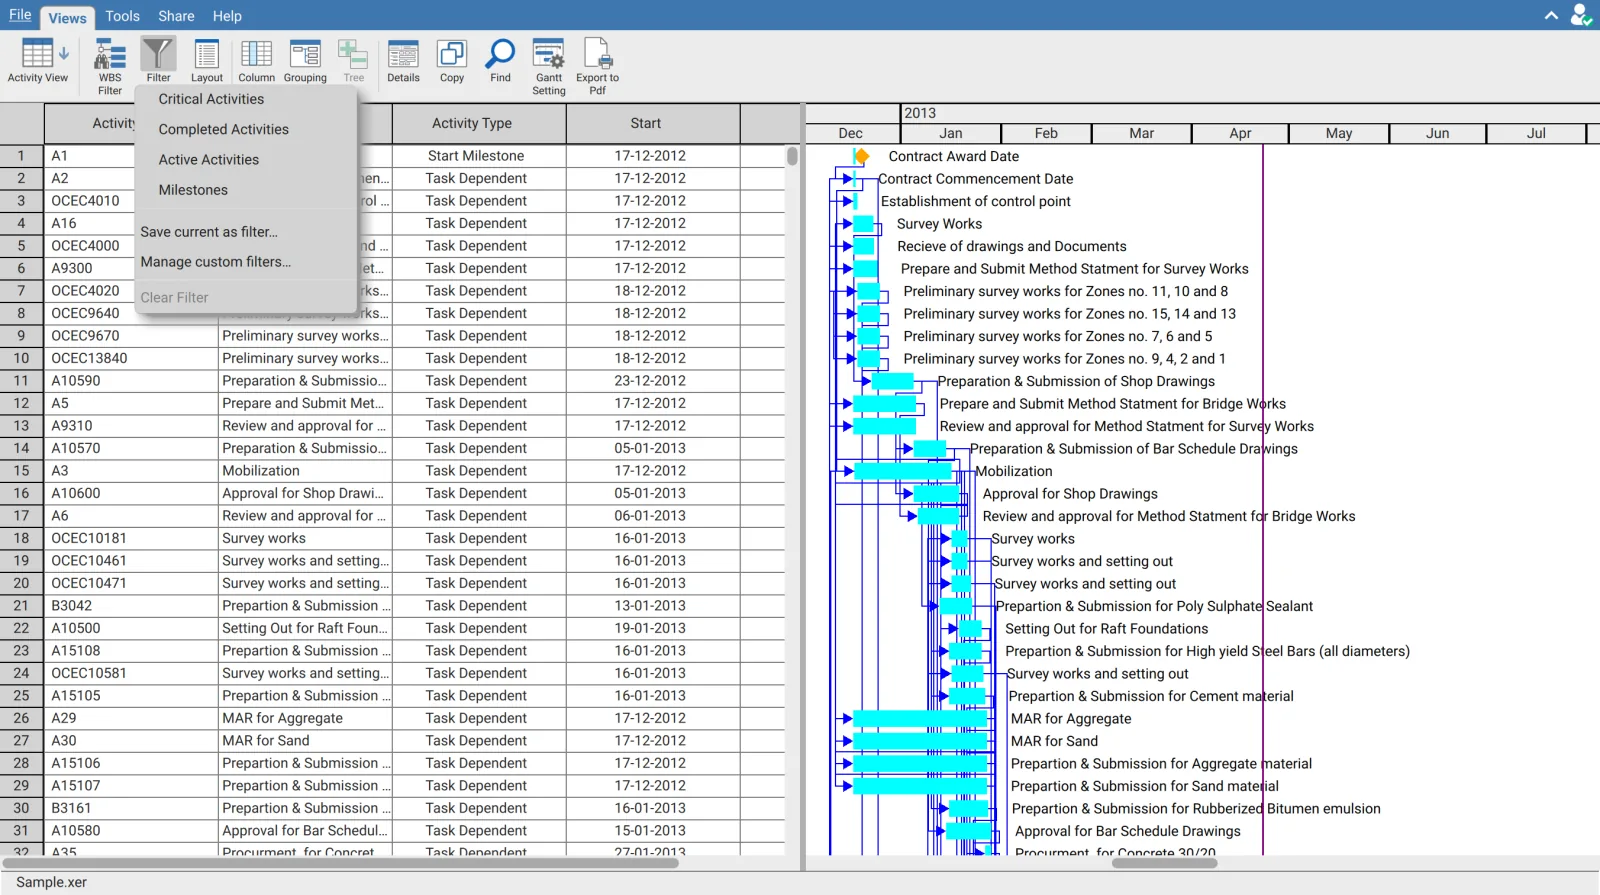This screenshot has height=895, width=1600.
Task: Click the vertical scrollbar of the activity table
Action: pos(792,156)
